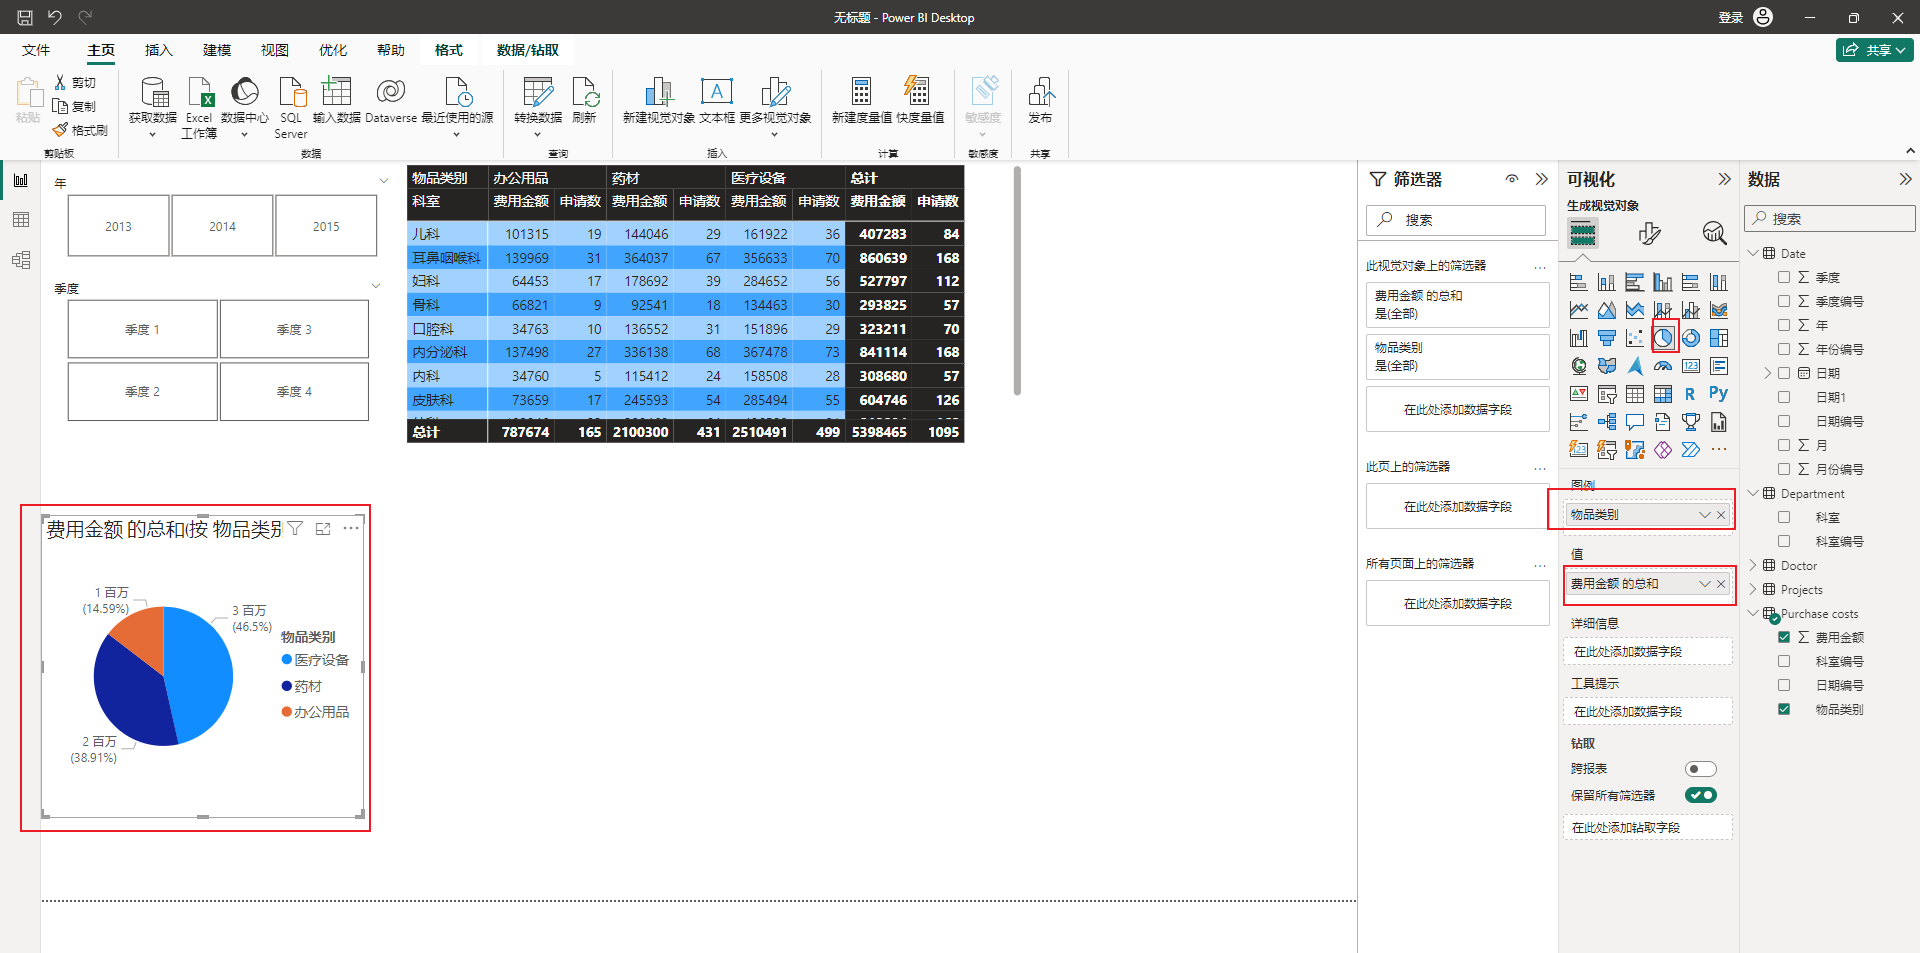This screenshot has height=953, width=1920.
Task: Toggle the 保留所有筛选器 switch
Action: pyautogui.click(x=1700, y=795)
